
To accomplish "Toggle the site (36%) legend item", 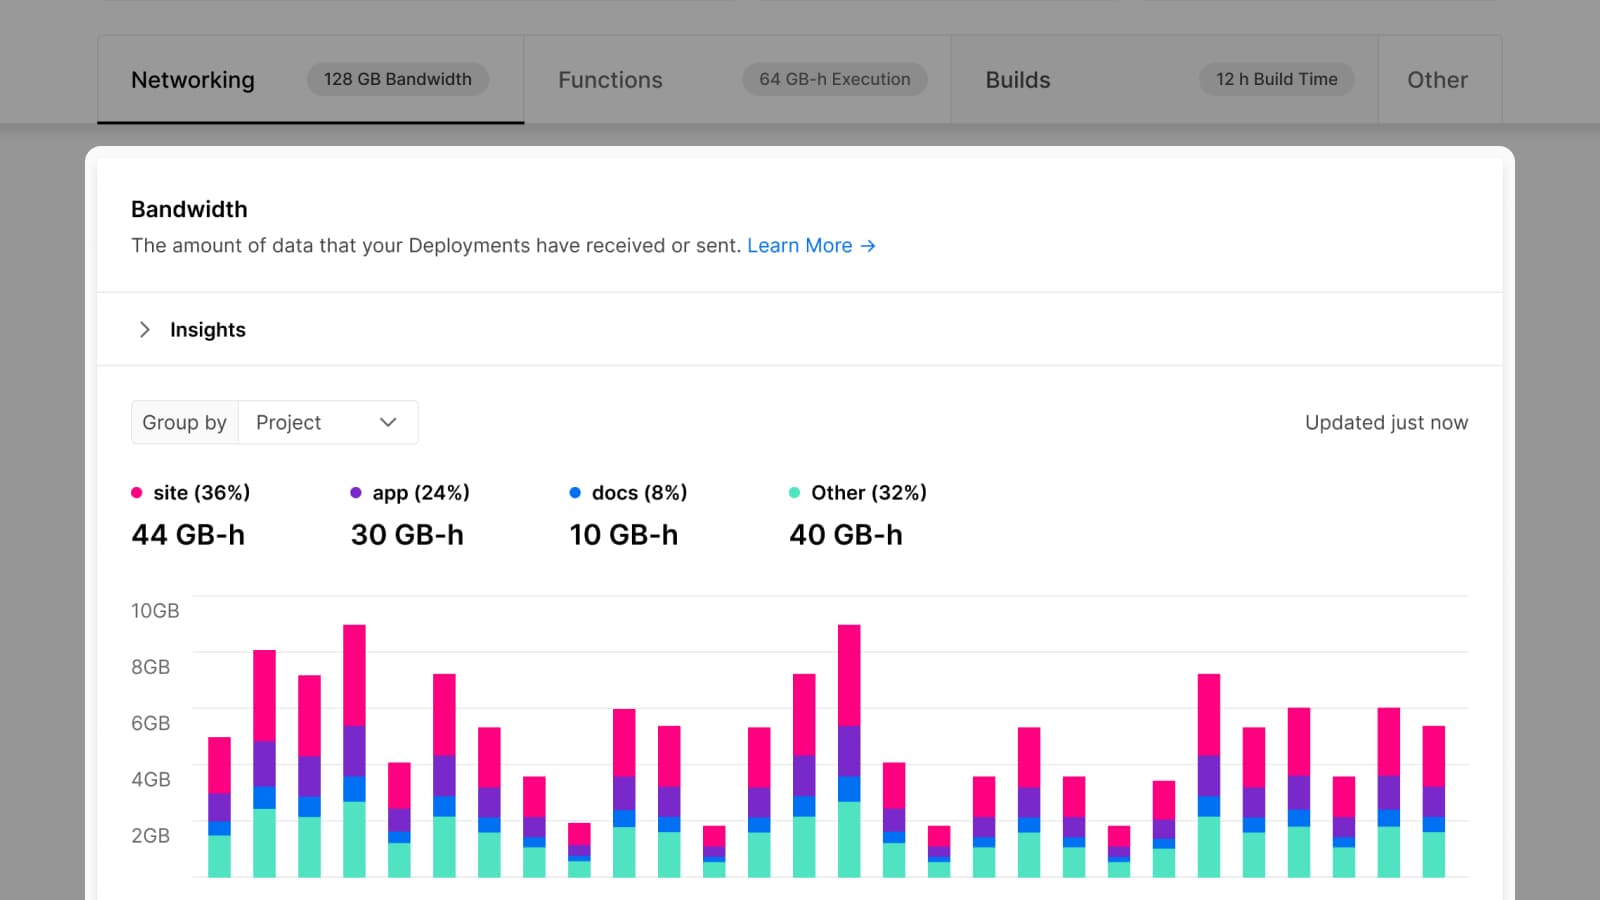I will point(201,493).
